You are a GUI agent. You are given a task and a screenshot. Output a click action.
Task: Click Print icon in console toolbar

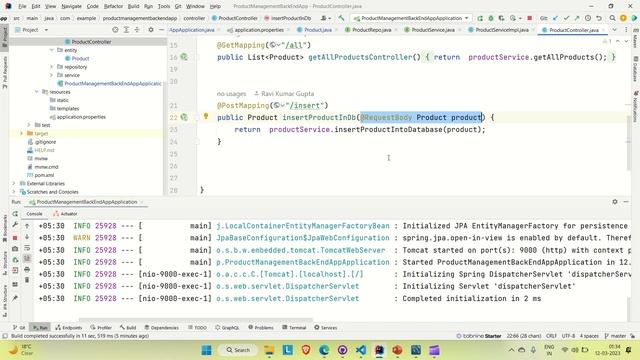pyautogui.click(x=27, y=269)
